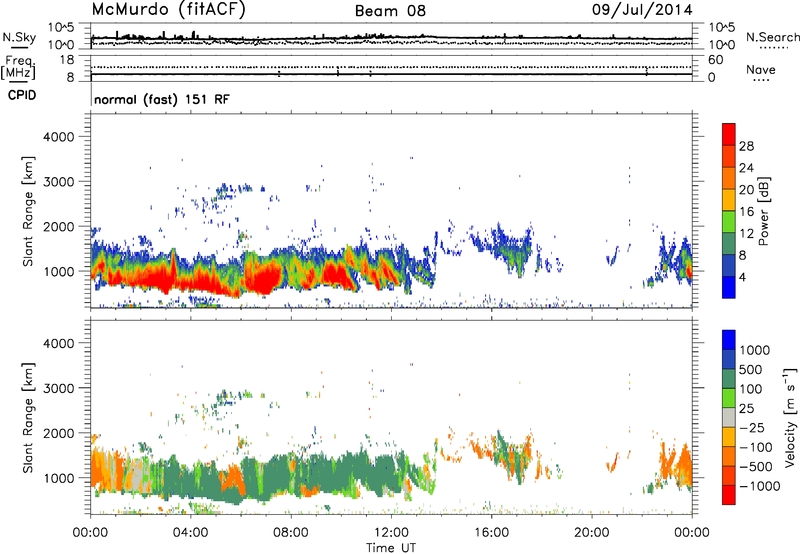Select the CPID label
Image resolution: width=800 pixels, height=554 pixels.
(22, 95)
